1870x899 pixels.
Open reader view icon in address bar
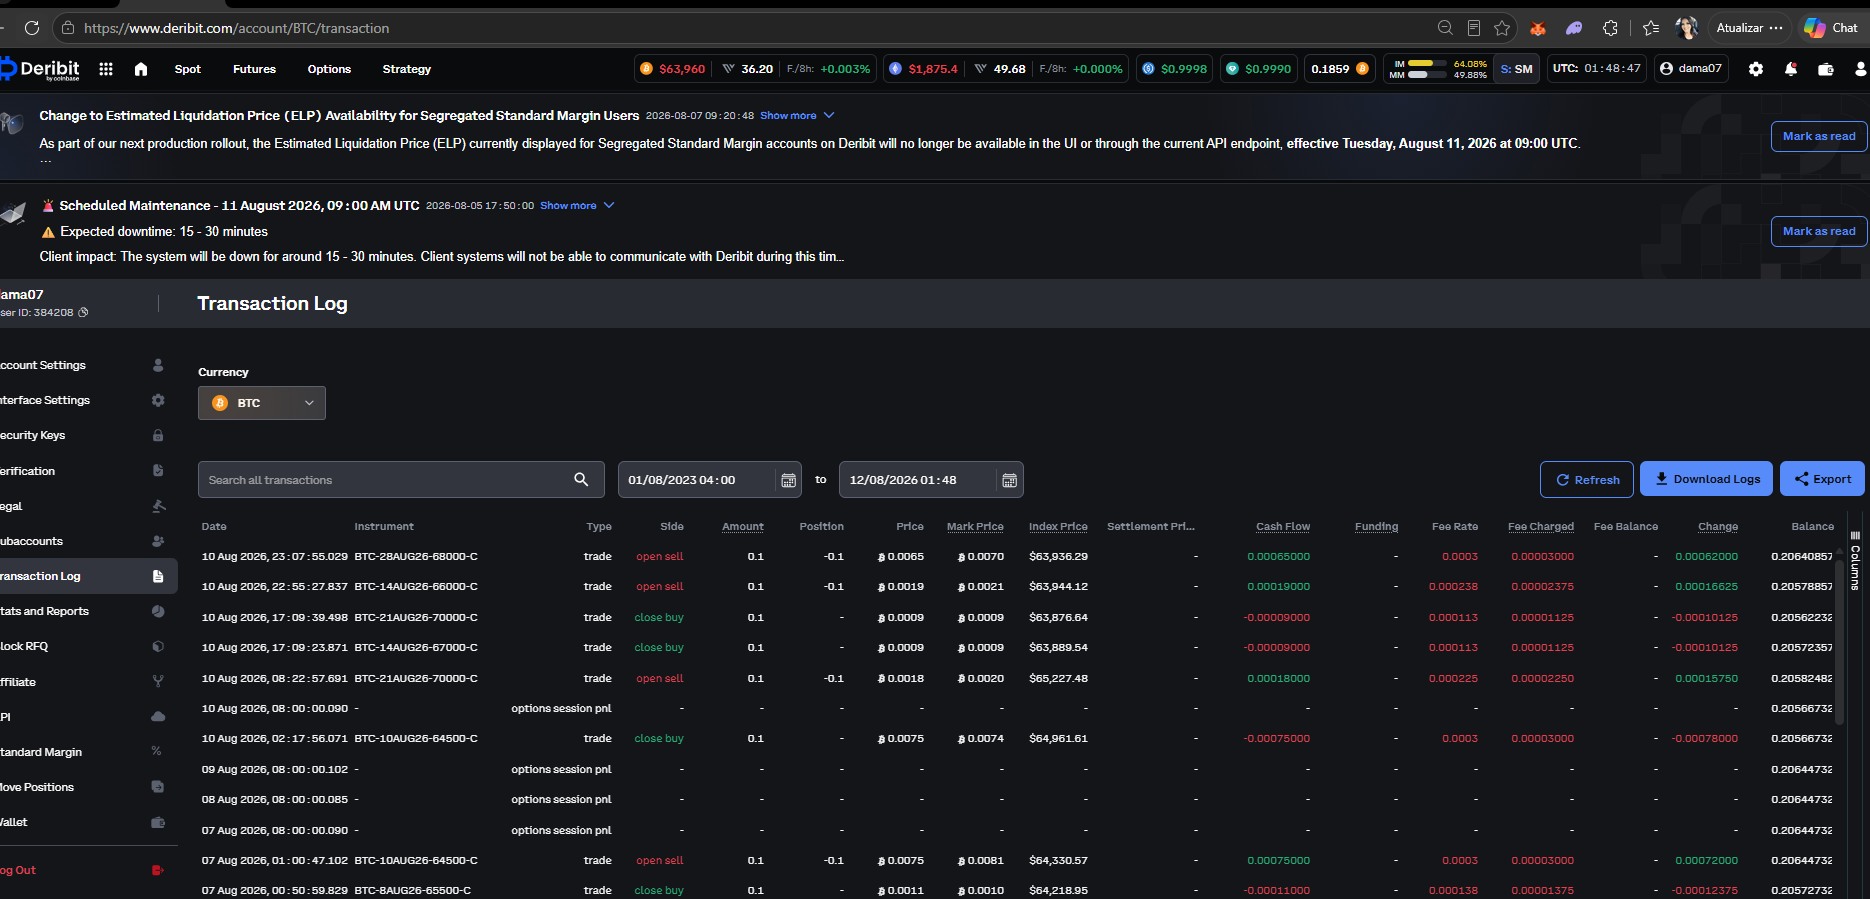1474,28
